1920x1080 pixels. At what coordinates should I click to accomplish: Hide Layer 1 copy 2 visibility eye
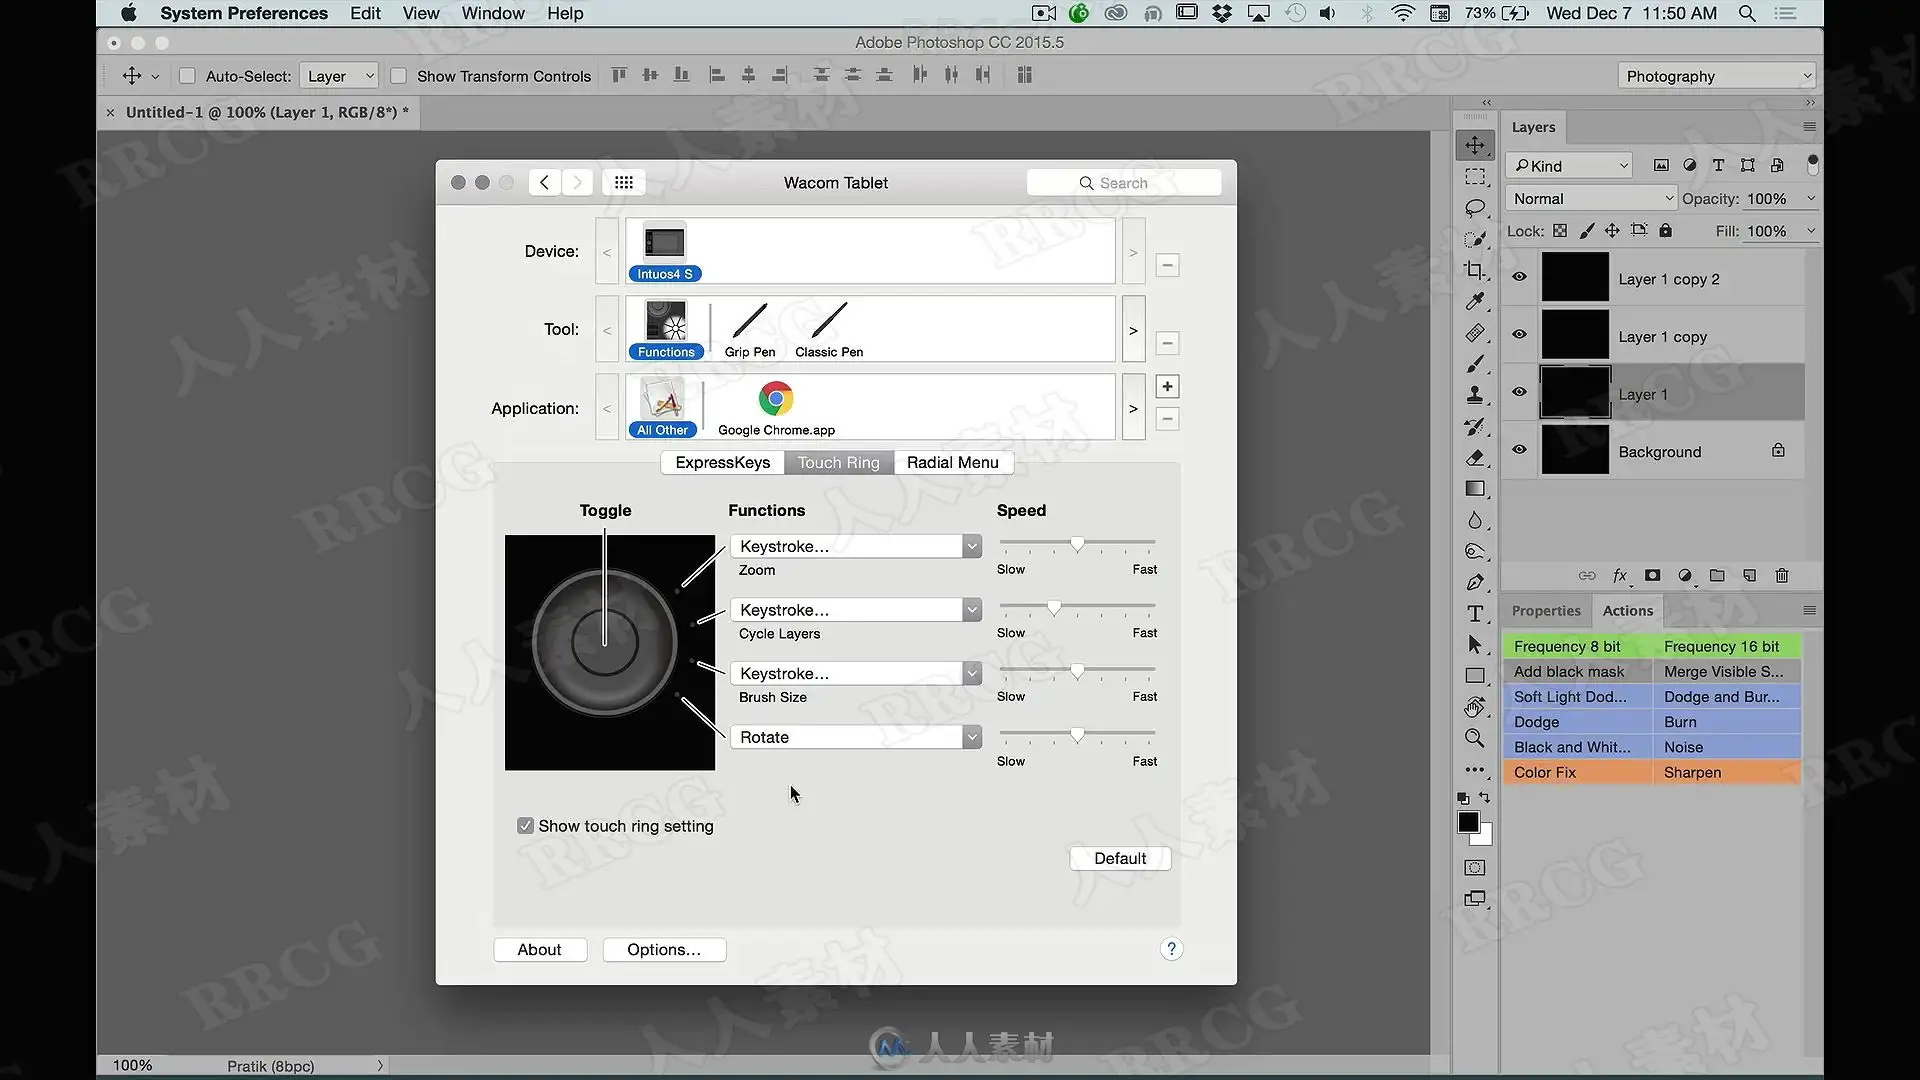coord(1519,277)
